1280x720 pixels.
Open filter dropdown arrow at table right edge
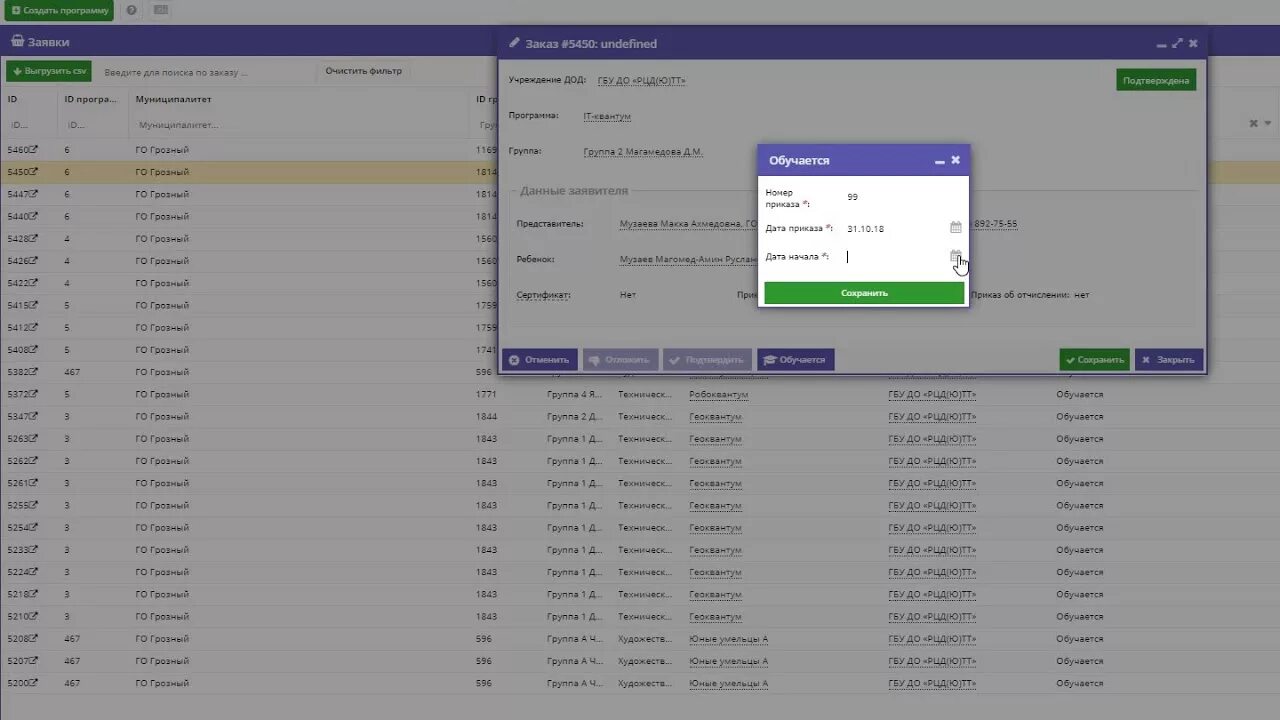[x=1267, y=123]
